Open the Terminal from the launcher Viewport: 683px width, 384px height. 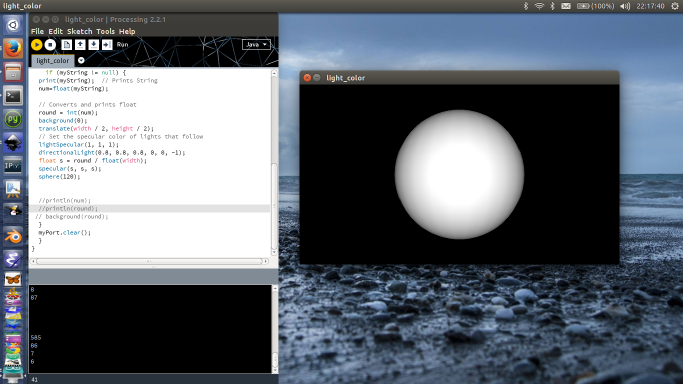(13, 95)
